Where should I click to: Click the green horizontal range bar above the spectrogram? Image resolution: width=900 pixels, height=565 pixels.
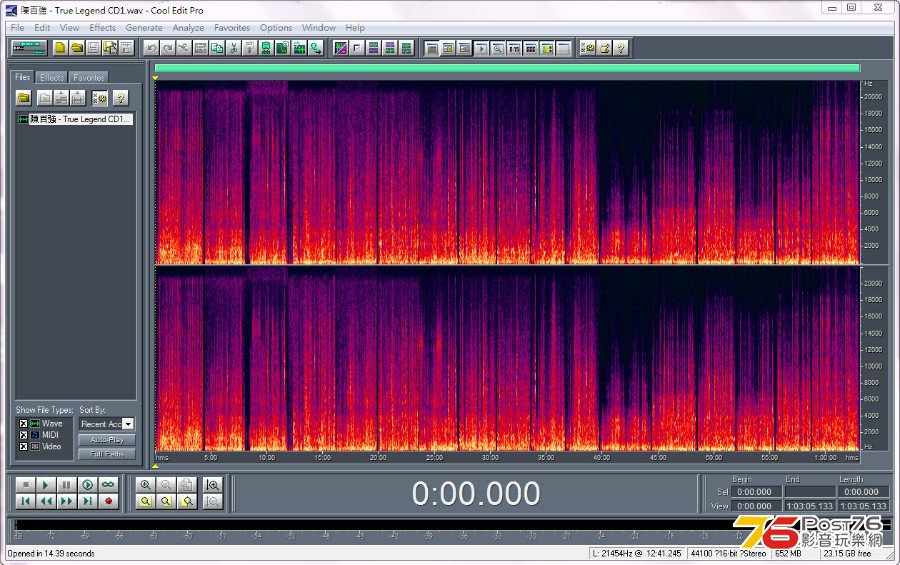point(507,68)
